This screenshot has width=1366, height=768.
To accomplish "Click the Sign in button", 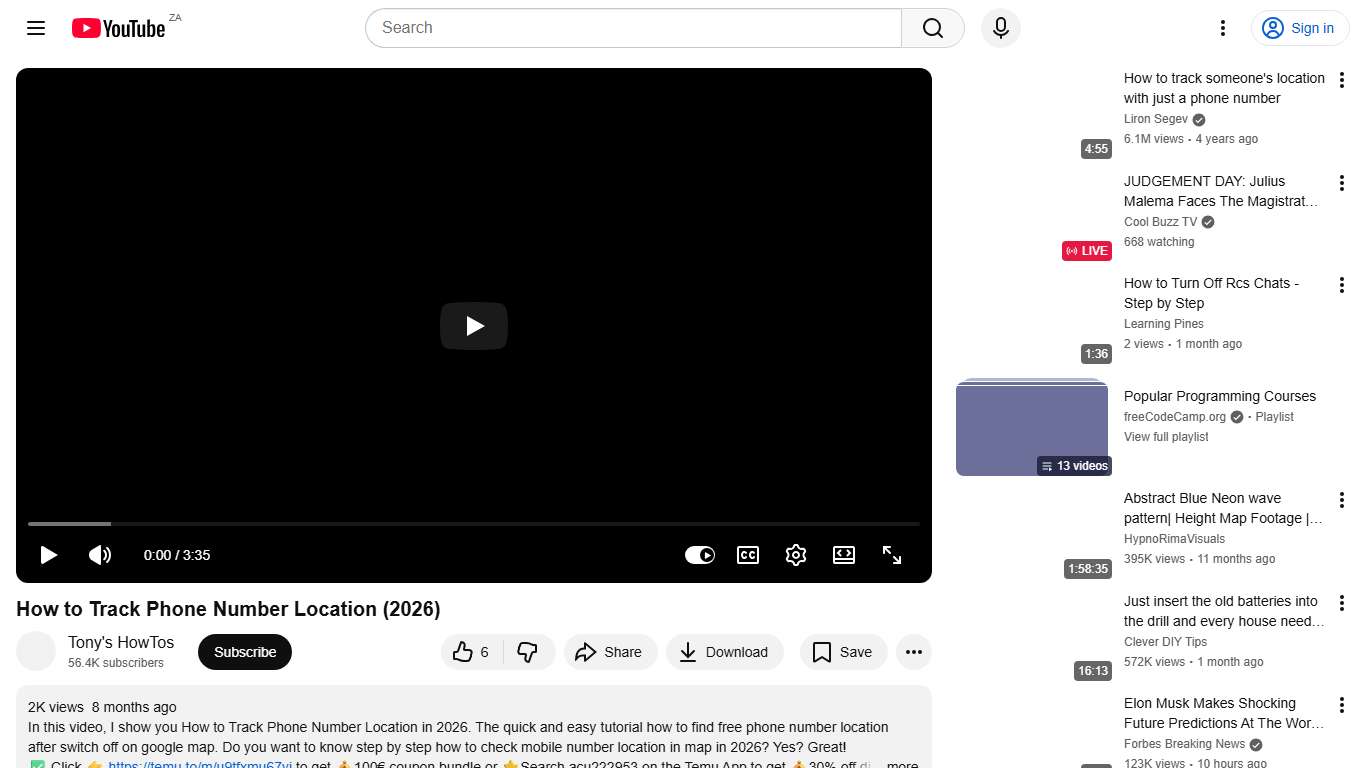I will click(x=1299, y=28).
